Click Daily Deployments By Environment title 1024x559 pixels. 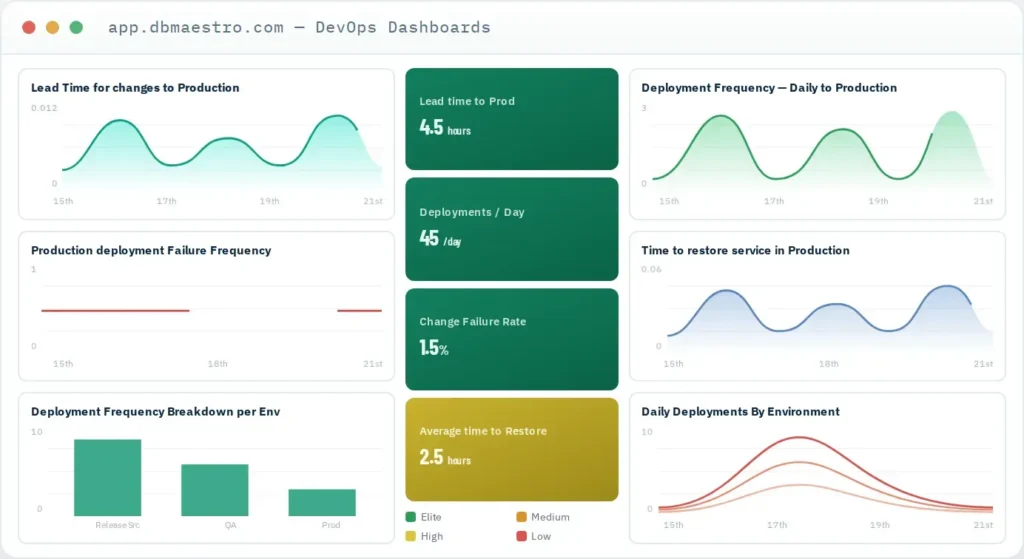point(740,411)
